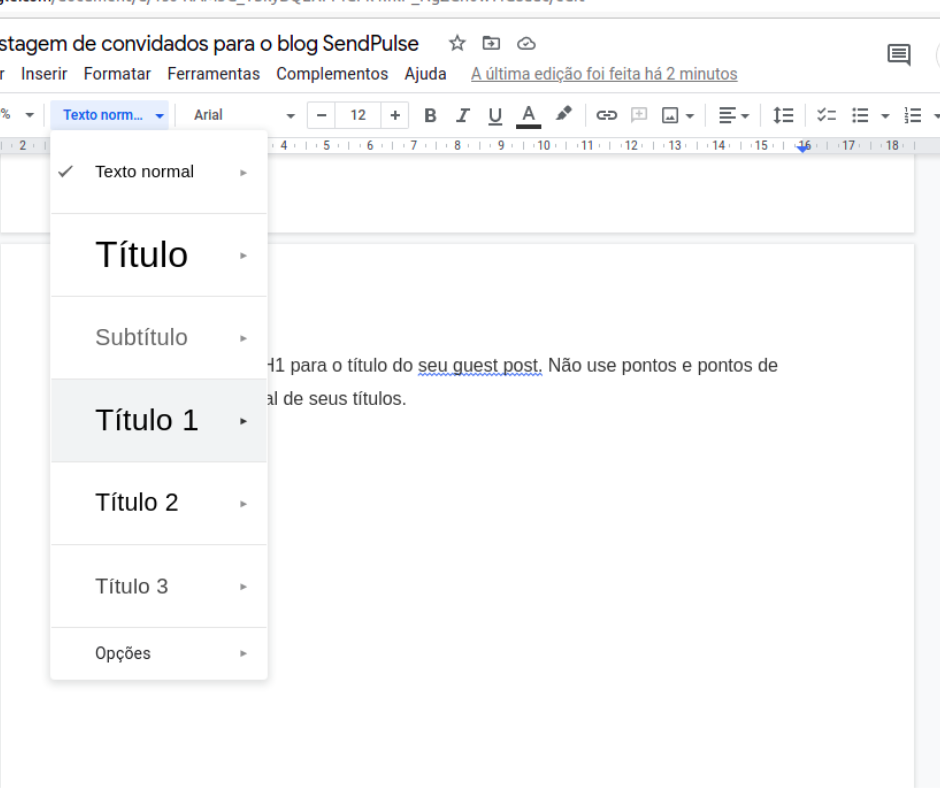
Task: Increase font size with plus button
Action: [395, 115]
